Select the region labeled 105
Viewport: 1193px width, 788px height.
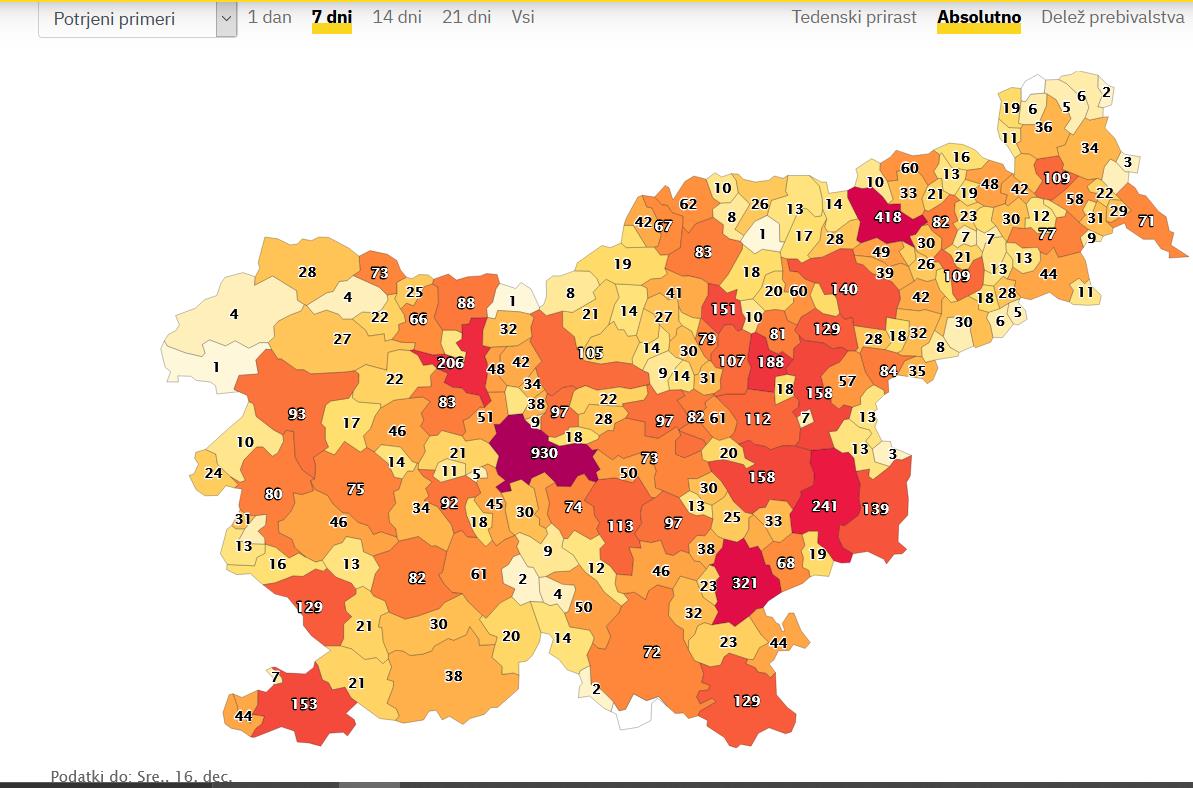[590, 353]
